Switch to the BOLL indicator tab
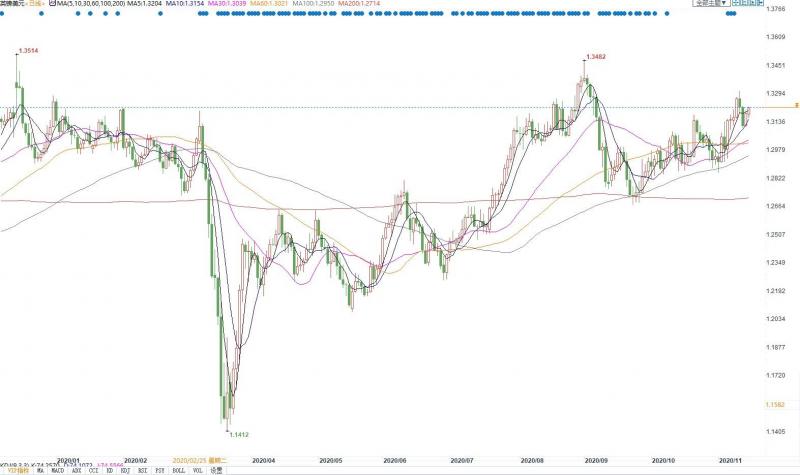The image size is (800, 475). tap(179, 471)
